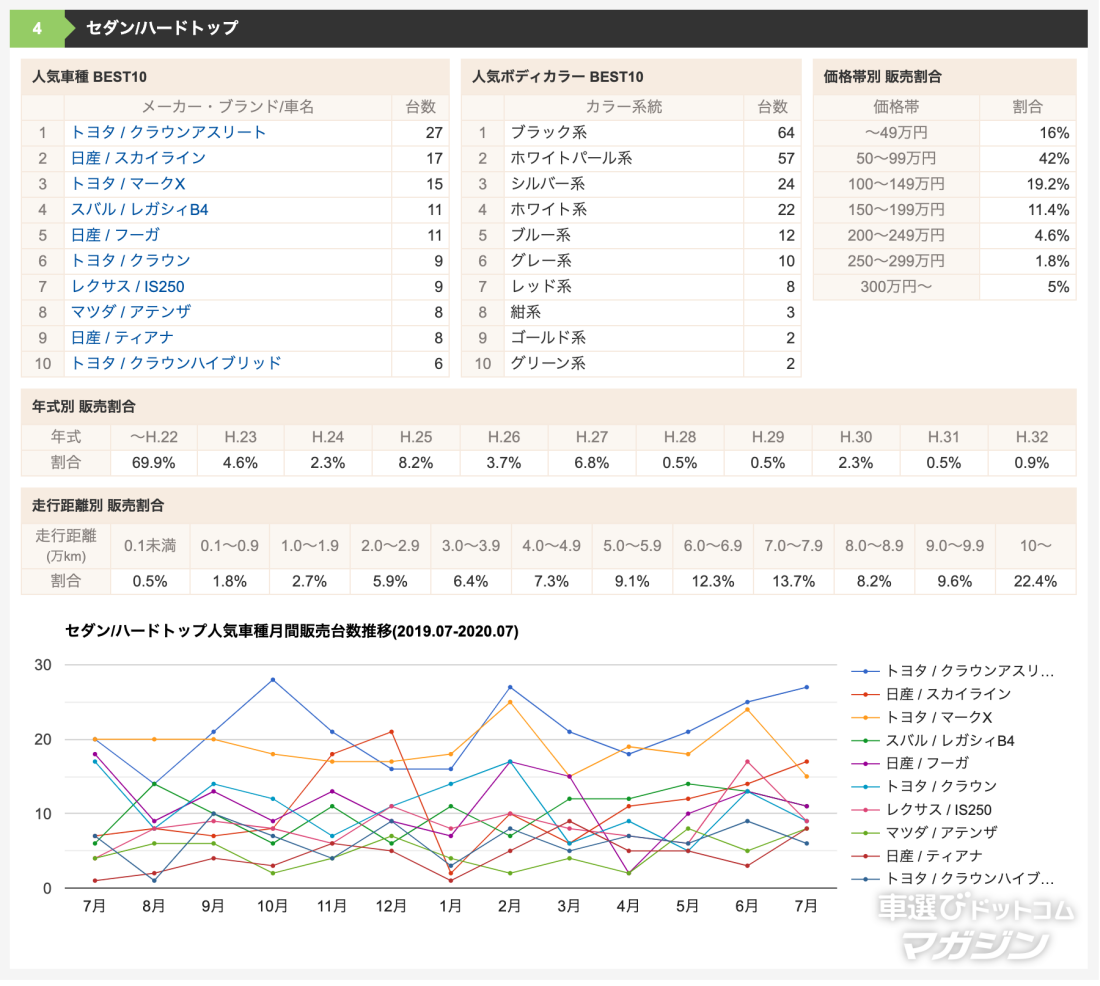The image size is (1100, 986).
Task: Click the 13.7% mileage share value
Action: coord(793,581)
